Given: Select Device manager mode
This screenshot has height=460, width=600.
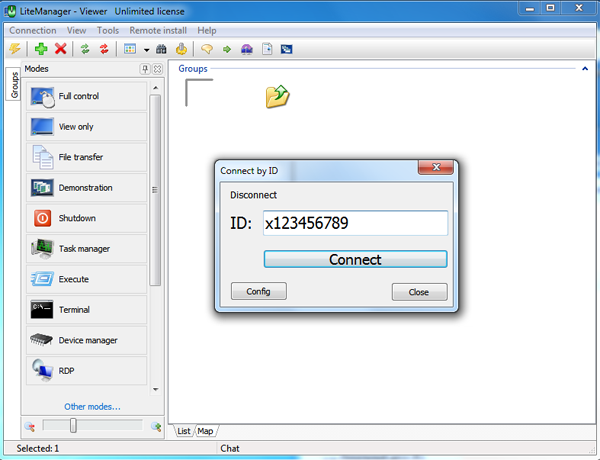Looking at the screenshot, I should pyautogui.click(x=88, y=340).
